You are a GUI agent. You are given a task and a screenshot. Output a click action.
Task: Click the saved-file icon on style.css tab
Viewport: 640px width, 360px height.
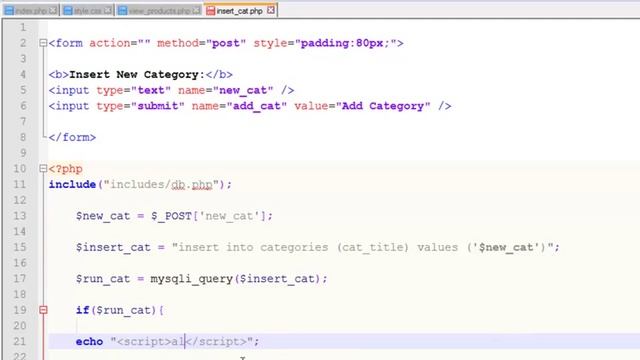[68, 11]
